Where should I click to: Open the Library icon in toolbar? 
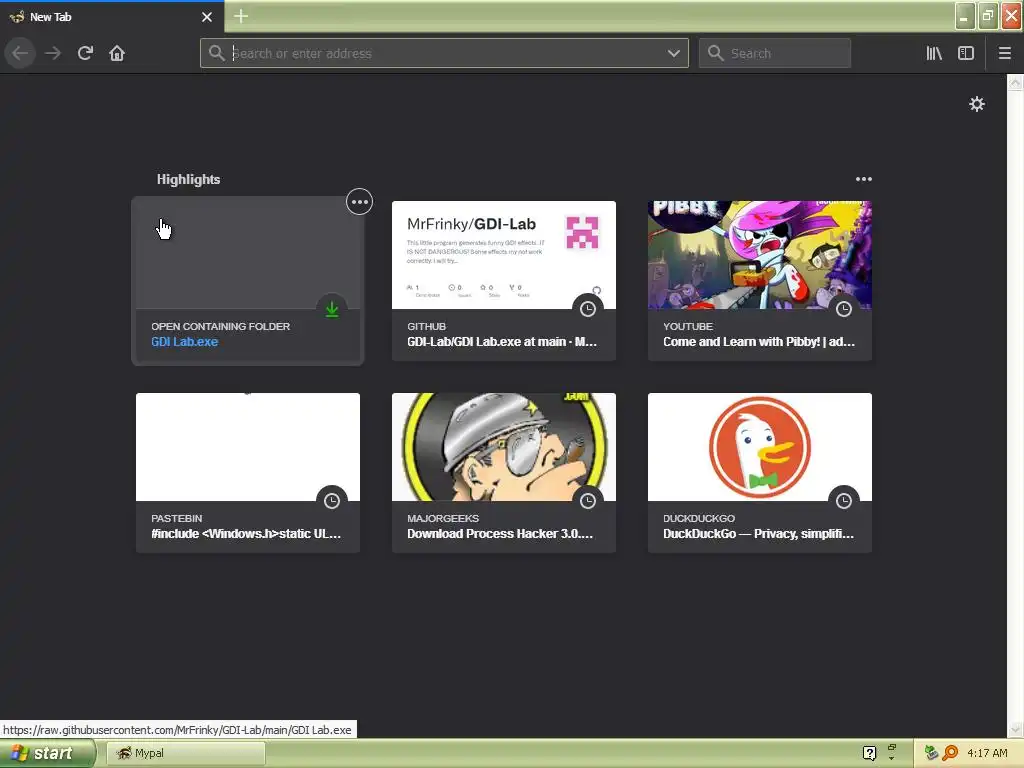click(934, 53)
